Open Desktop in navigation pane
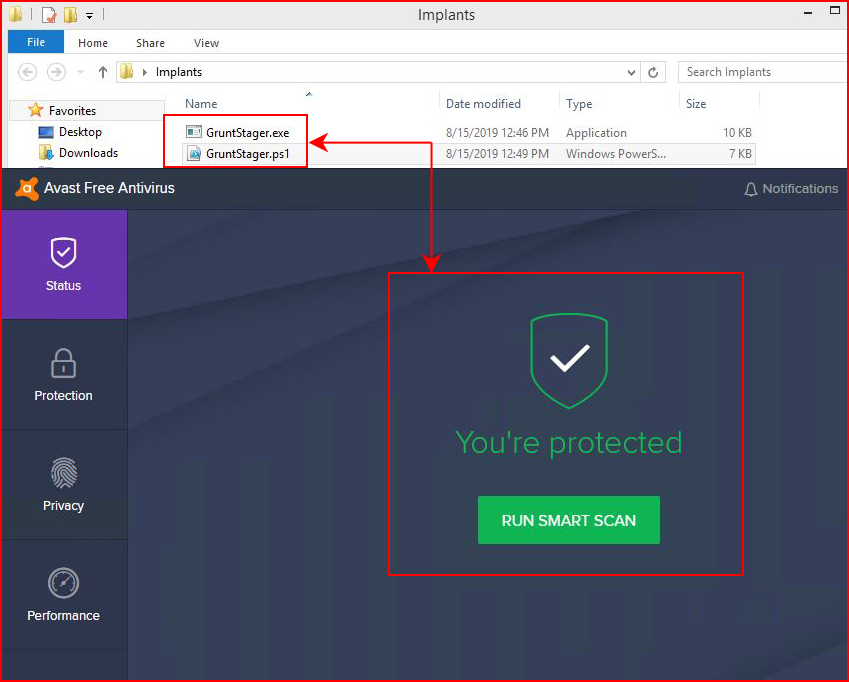 click(x=80, y=132)
